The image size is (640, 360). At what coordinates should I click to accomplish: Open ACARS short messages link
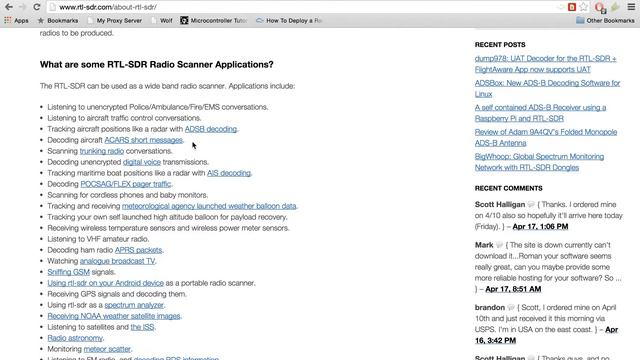(143, 140)
